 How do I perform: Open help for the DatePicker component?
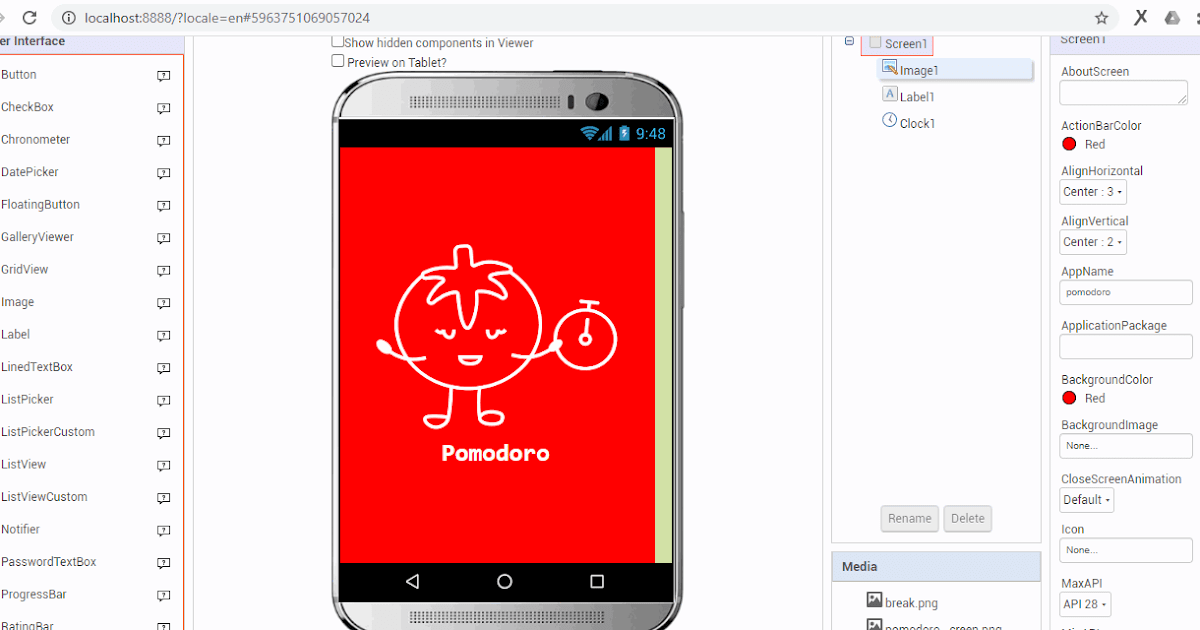click(162, 173)
